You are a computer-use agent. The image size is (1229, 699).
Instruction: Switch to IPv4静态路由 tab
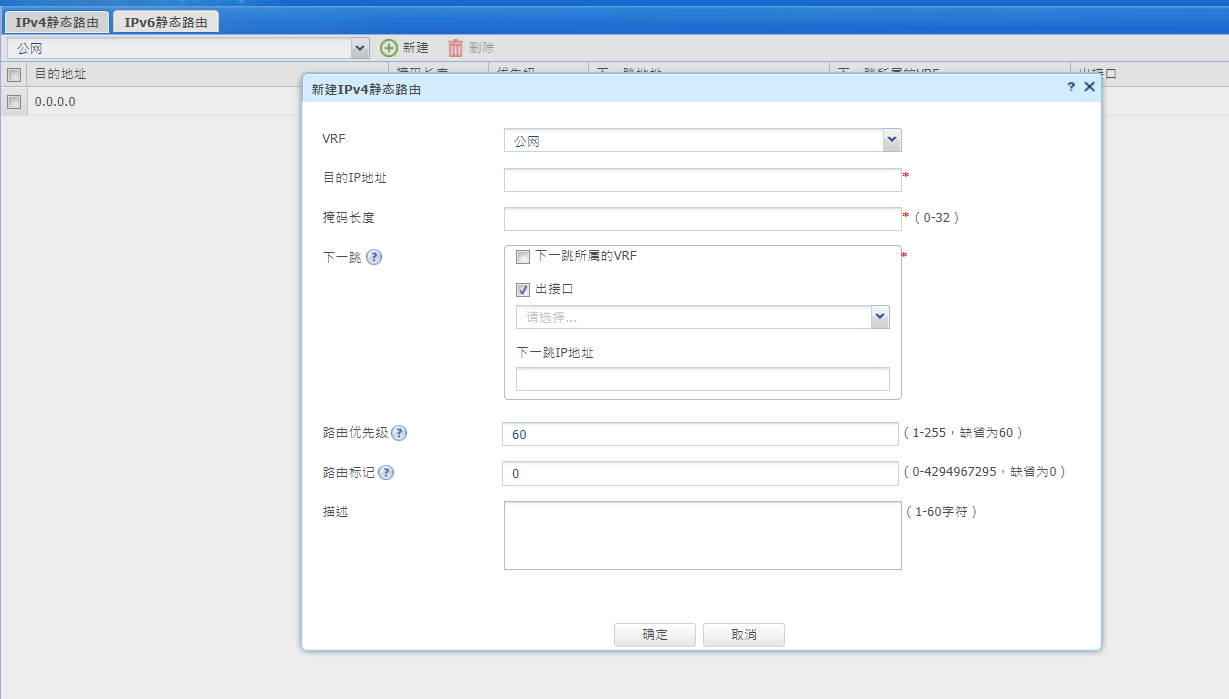pyautogui.click(x=57, y=22)
